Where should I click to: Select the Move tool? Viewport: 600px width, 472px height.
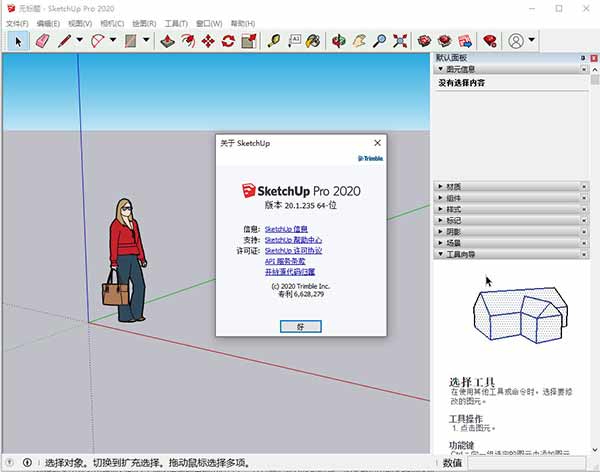pyautogui.click(x=208, y=41)
